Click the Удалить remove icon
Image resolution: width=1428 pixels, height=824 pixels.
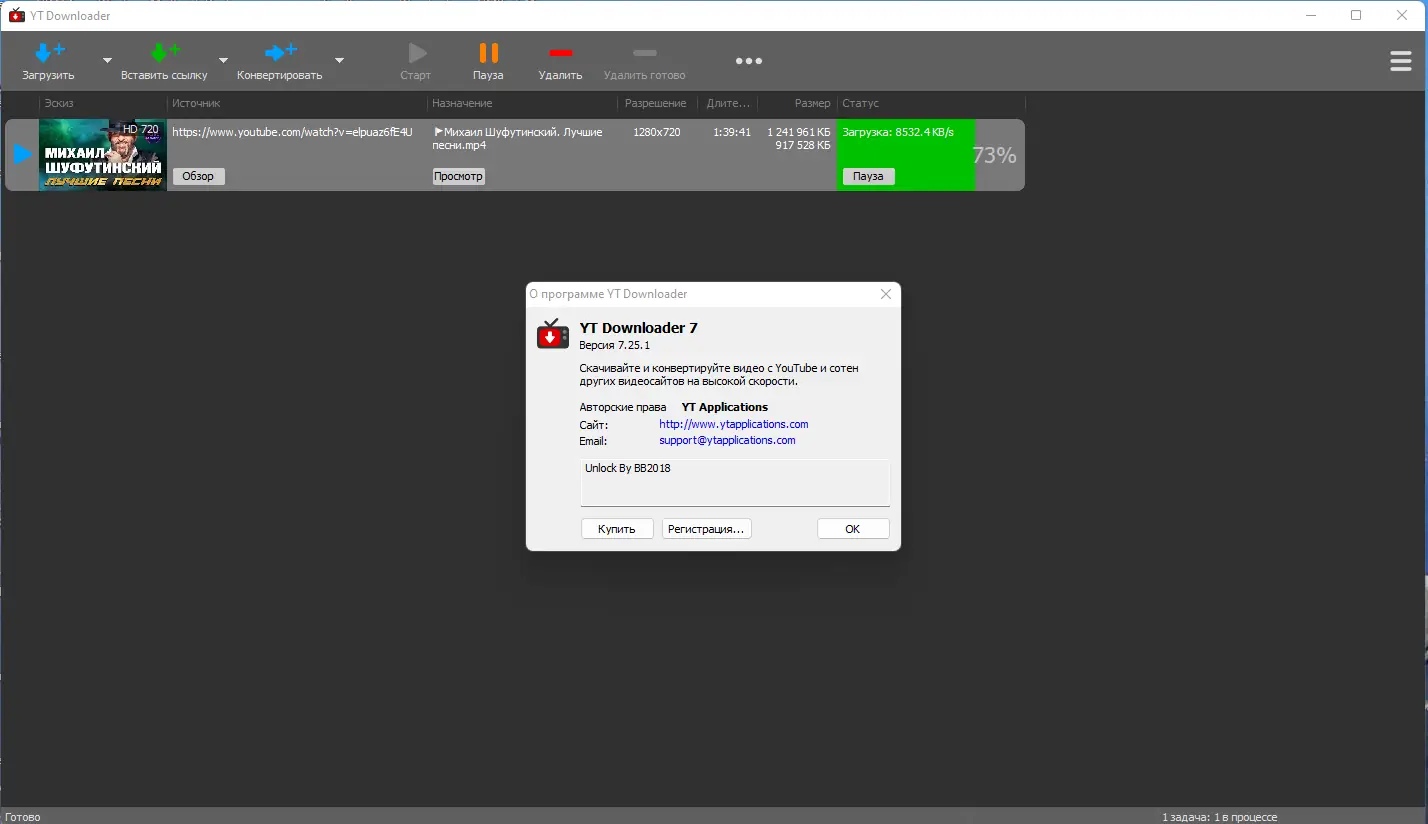click(x=561, y=52)
